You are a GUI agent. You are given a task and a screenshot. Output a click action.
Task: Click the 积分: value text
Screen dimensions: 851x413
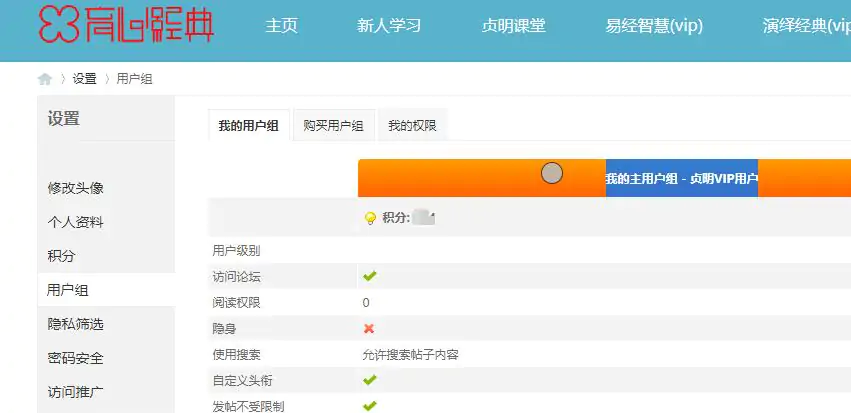(x=409, y=218)
